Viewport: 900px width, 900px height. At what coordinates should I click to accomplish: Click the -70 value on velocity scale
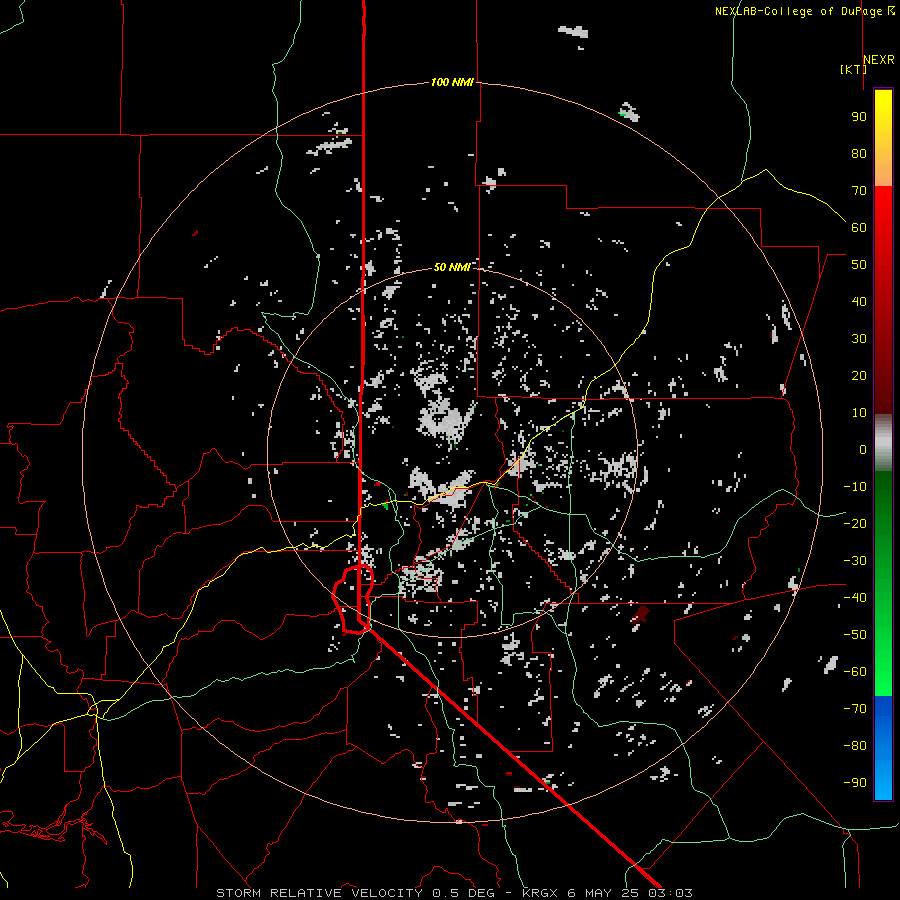point(855,708)
